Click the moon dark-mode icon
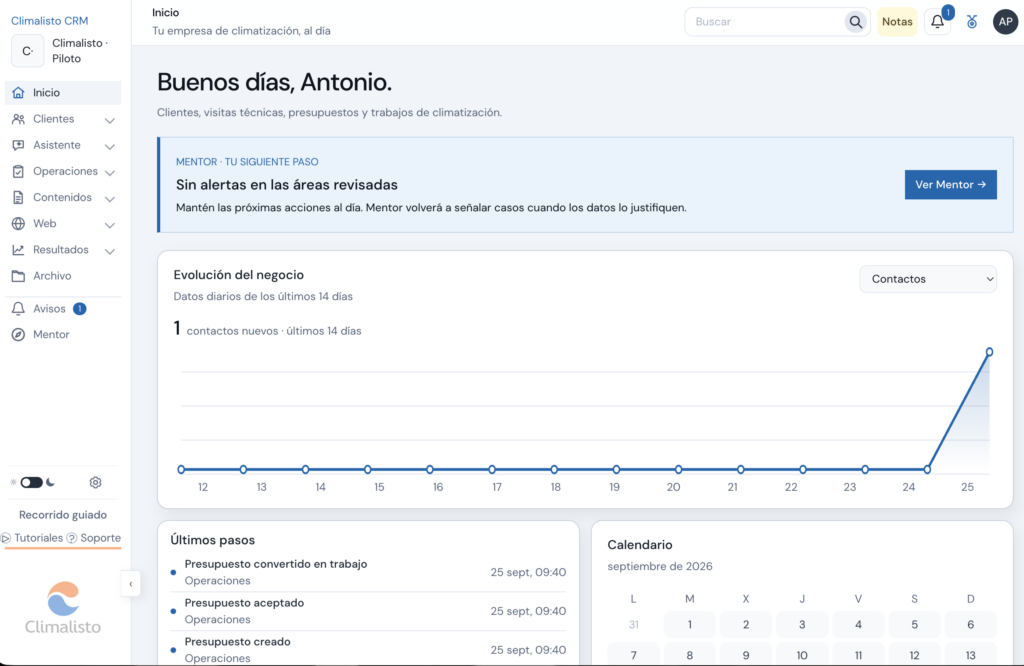This screenshot has width=1024, height=666. (50, 483)
